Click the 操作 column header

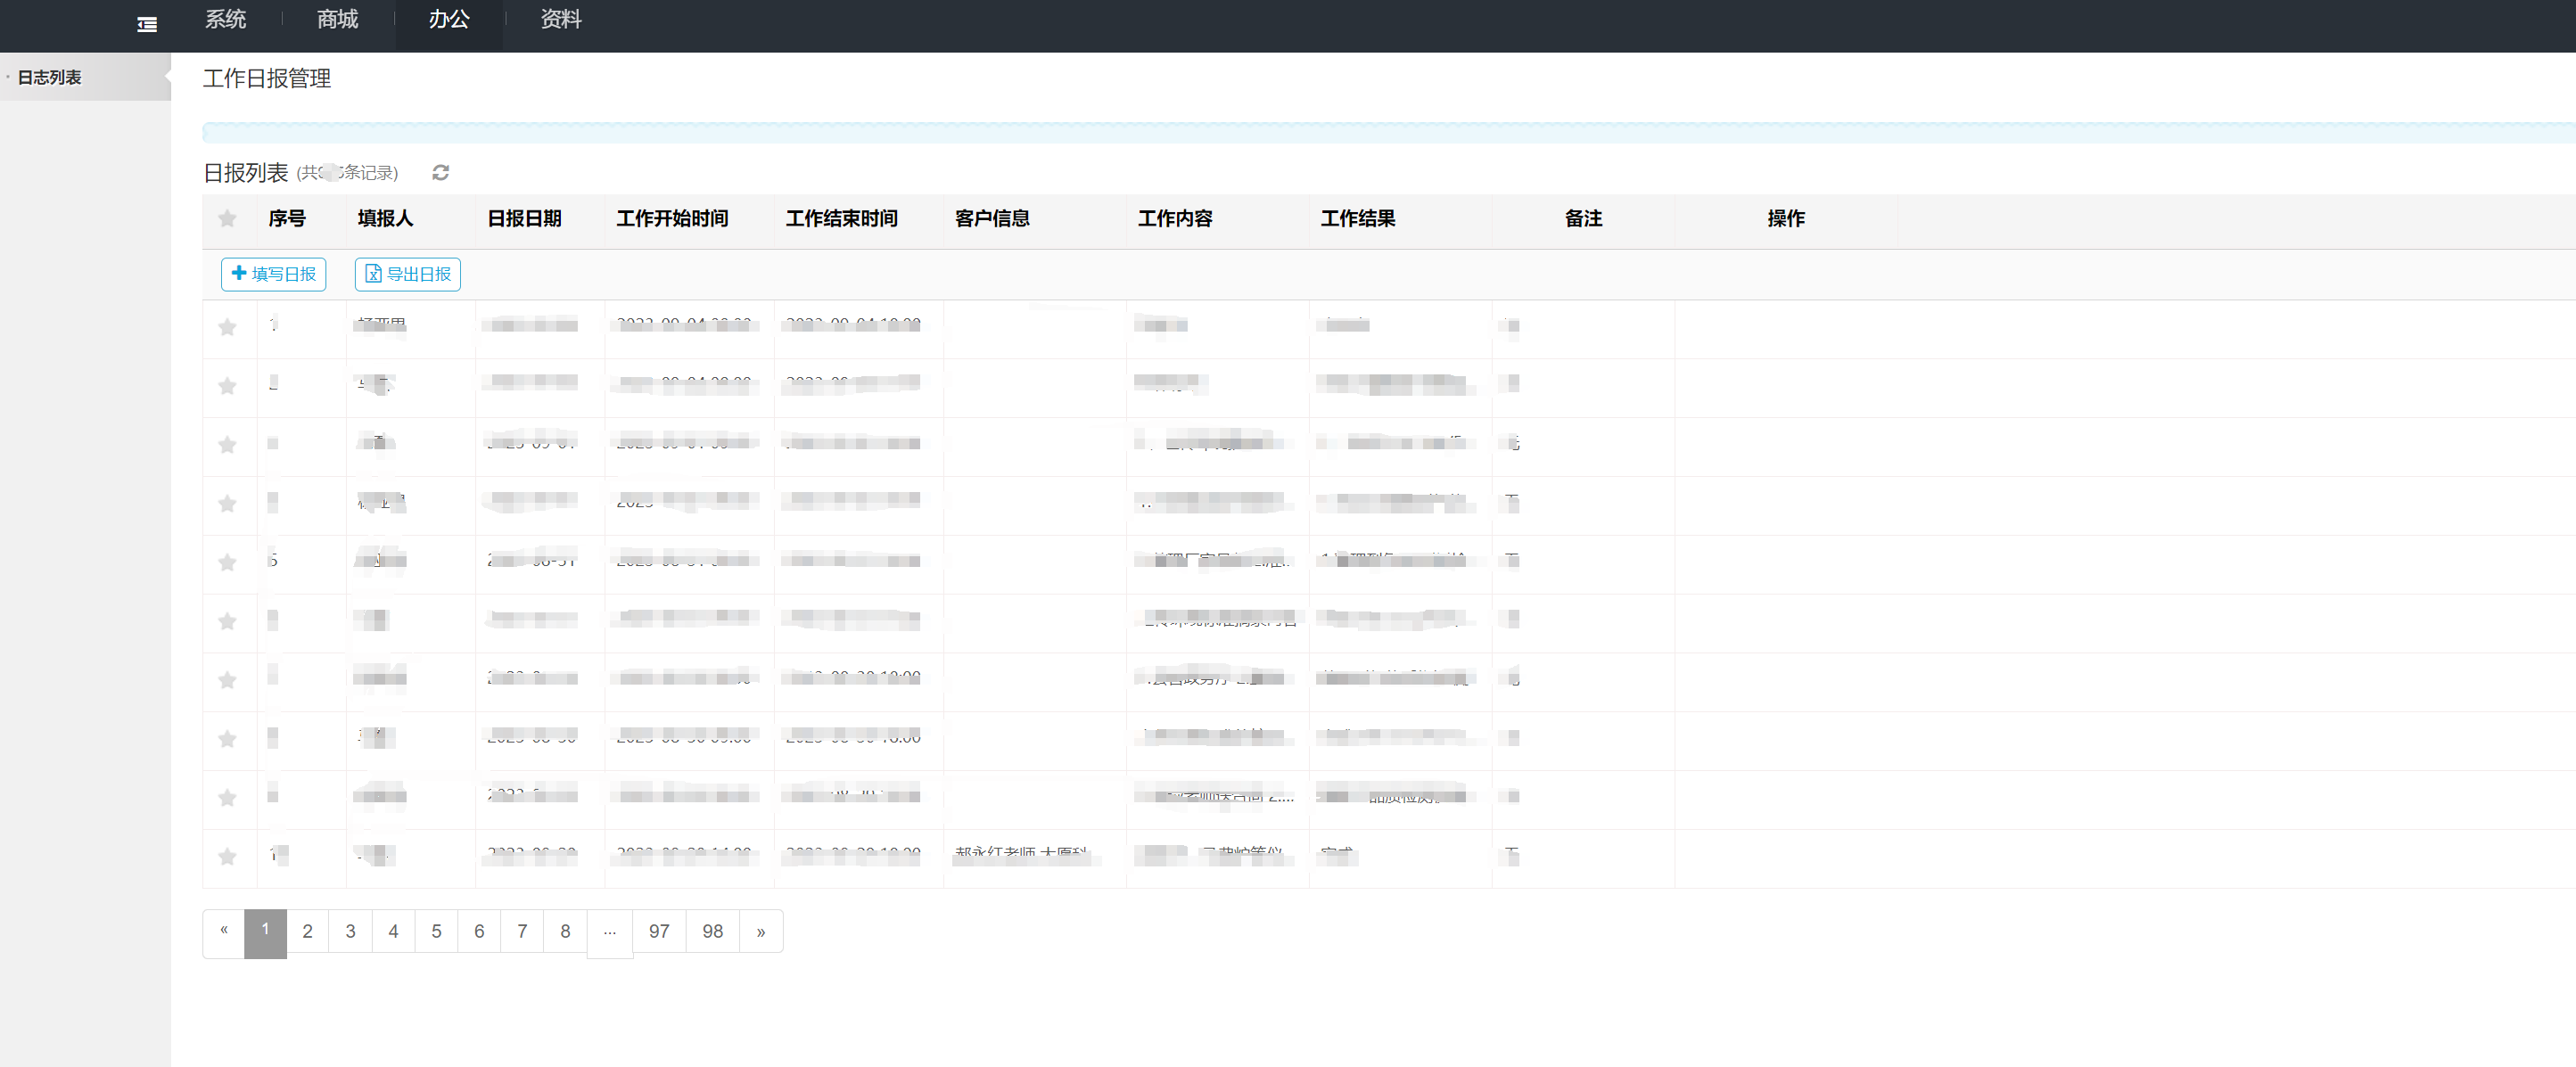click(1786, 218)
